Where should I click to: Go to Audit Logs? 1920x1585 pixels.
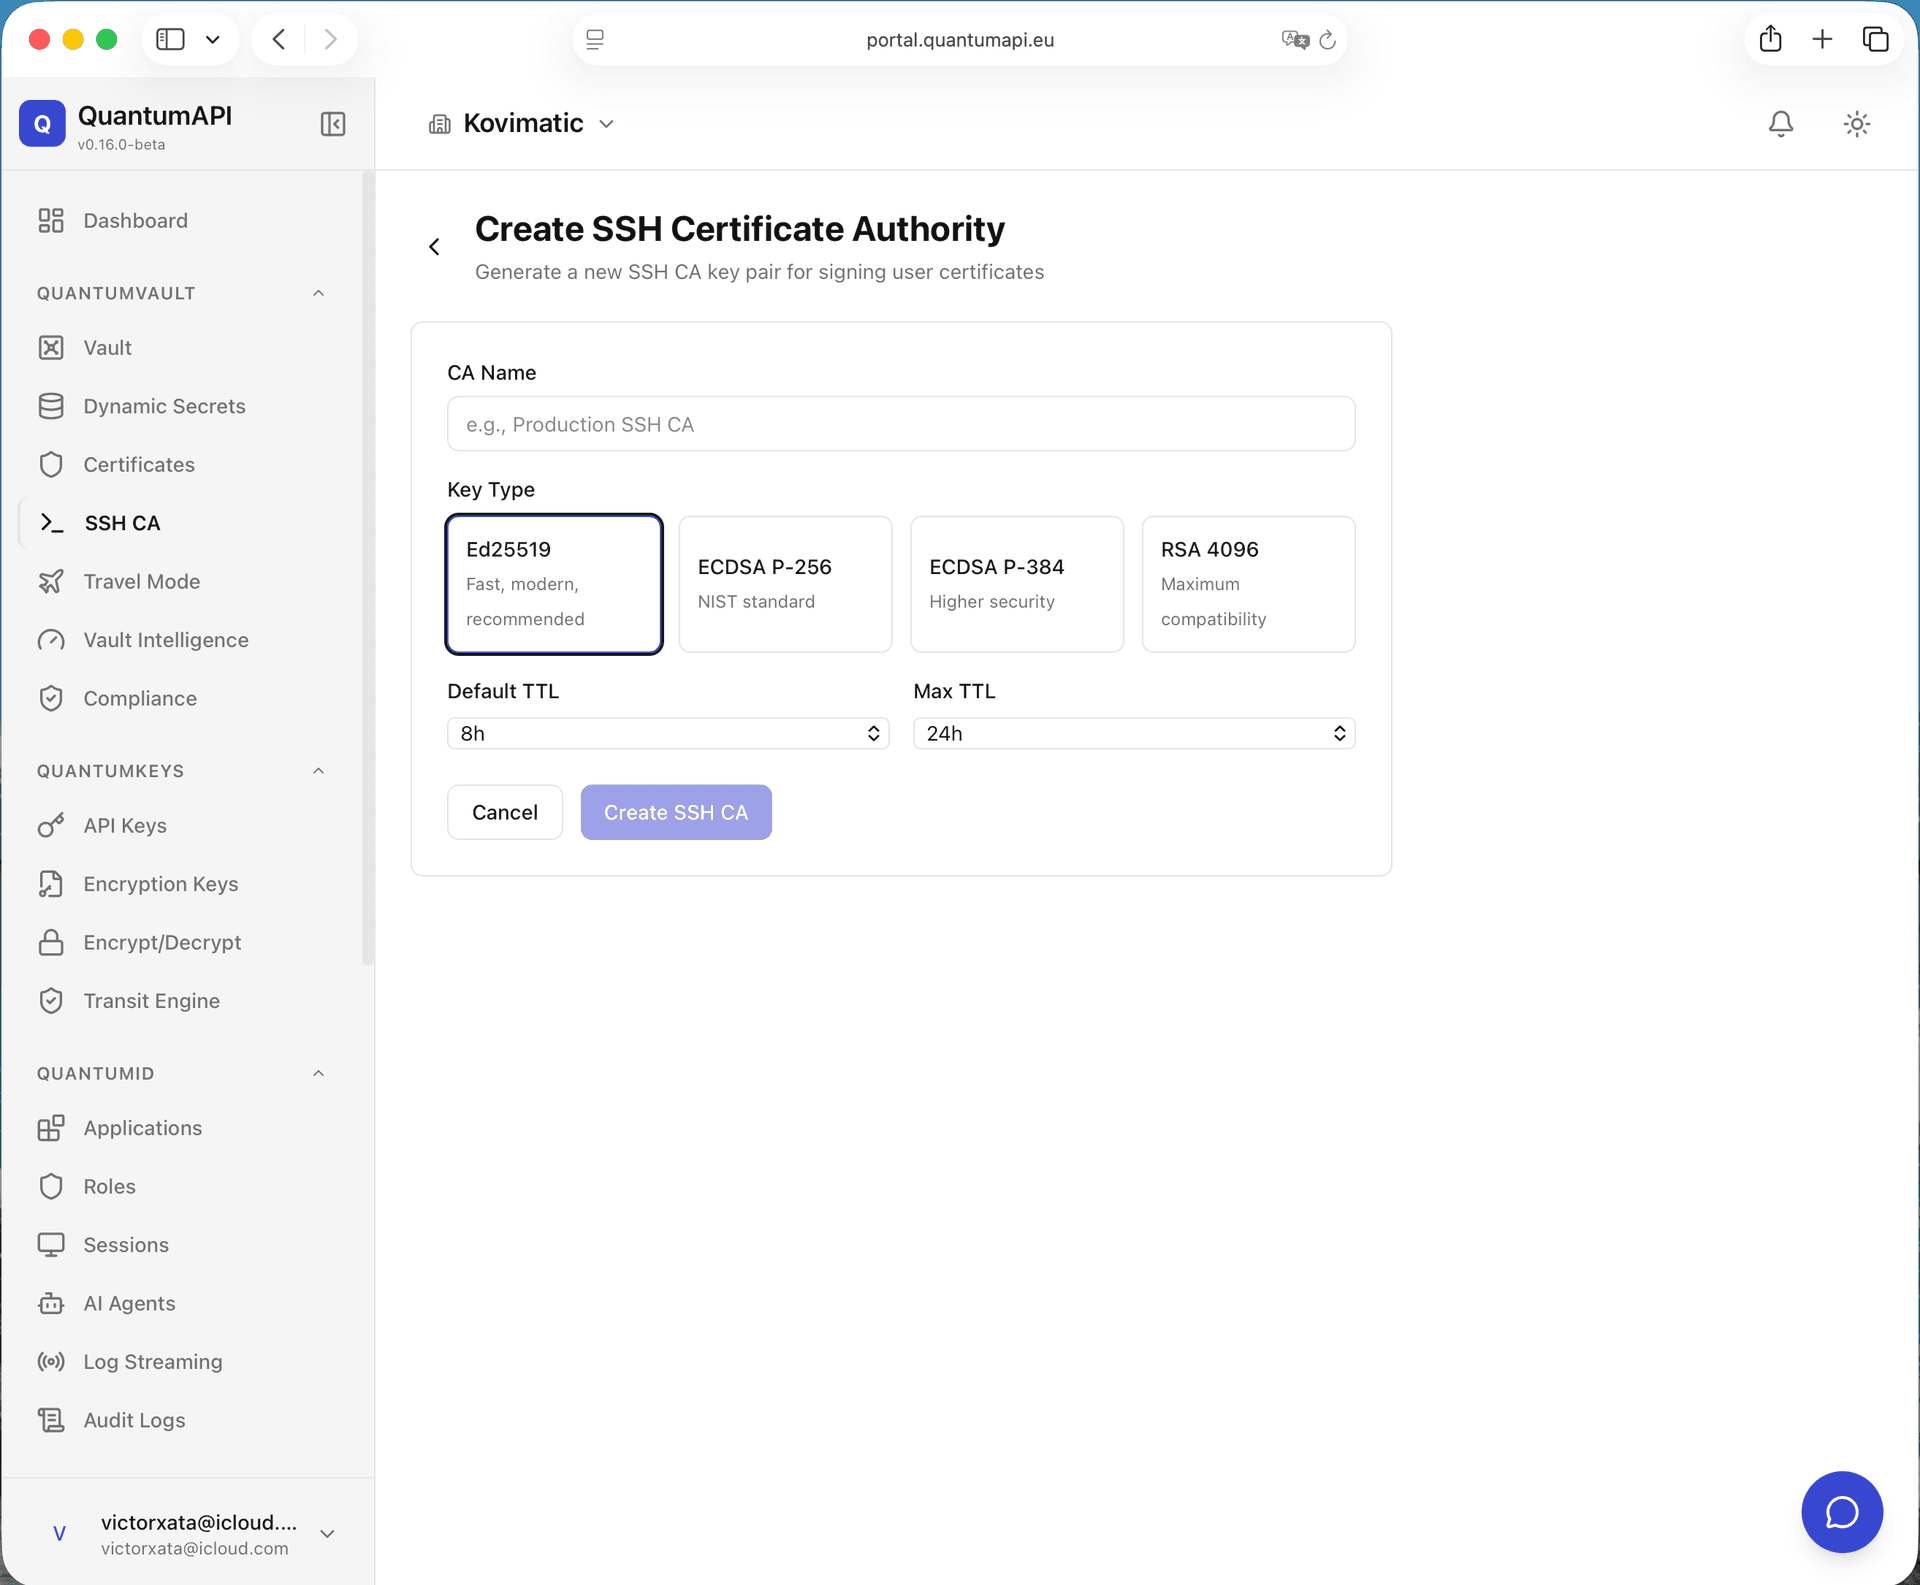pos(133,1419)
